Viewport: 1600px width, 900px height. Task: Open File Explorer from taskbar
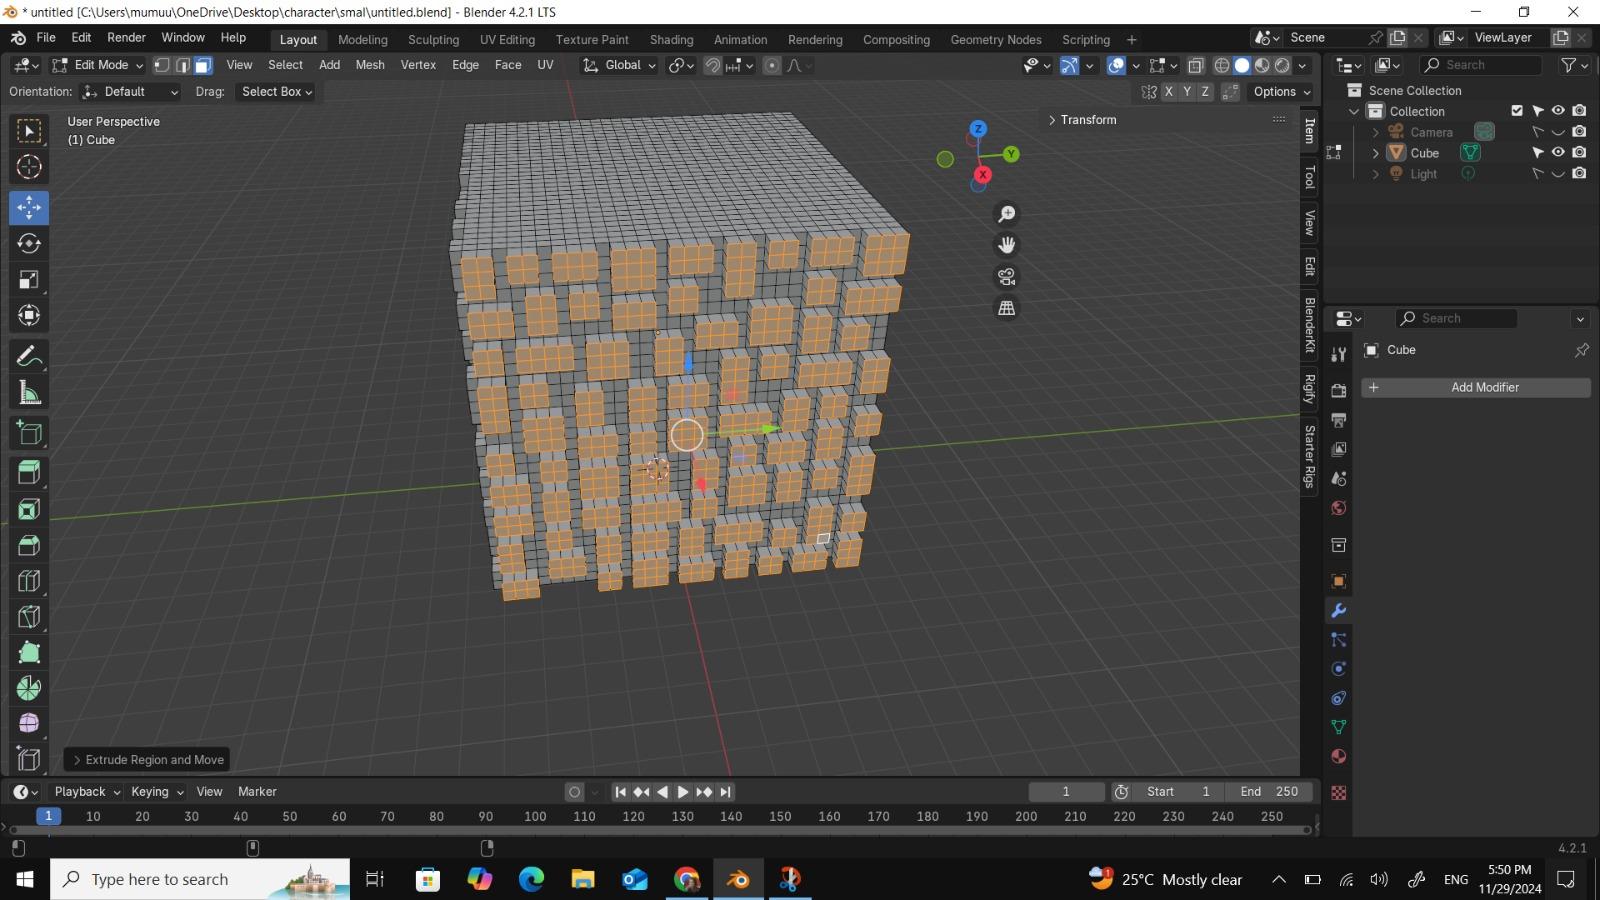583,879
